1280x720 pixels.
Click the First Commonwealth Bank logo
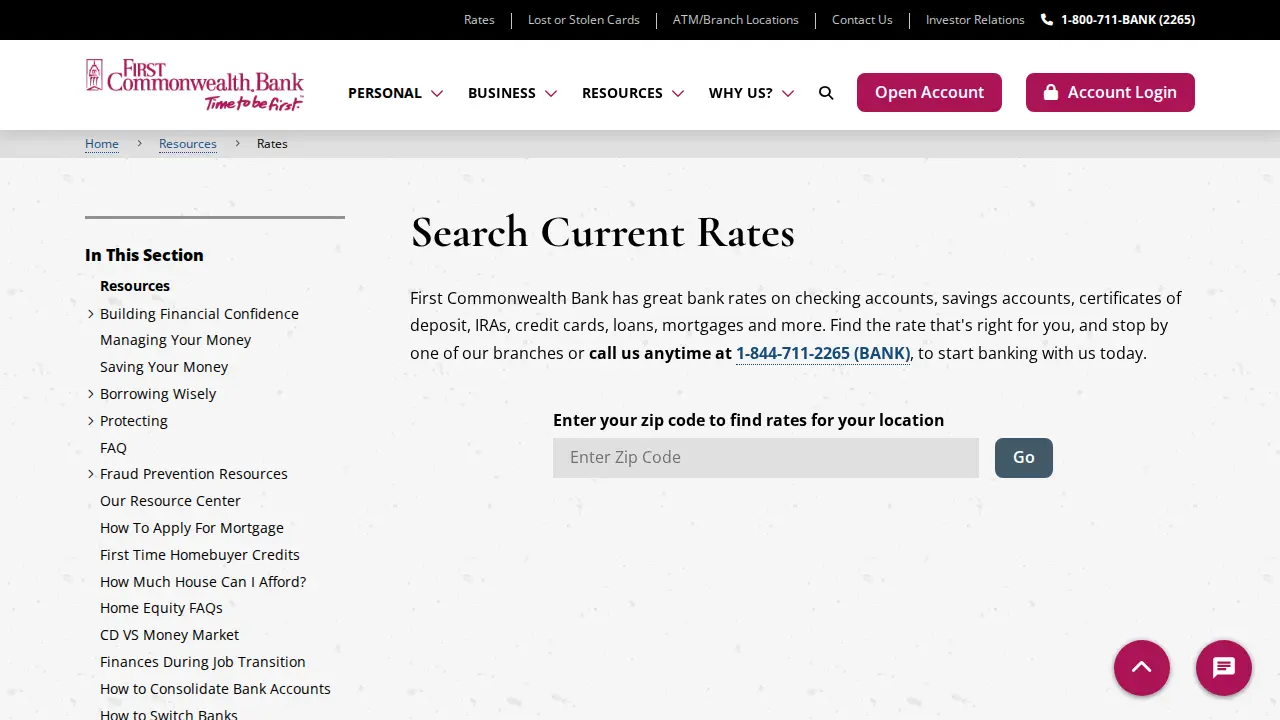tap(195, 85)
